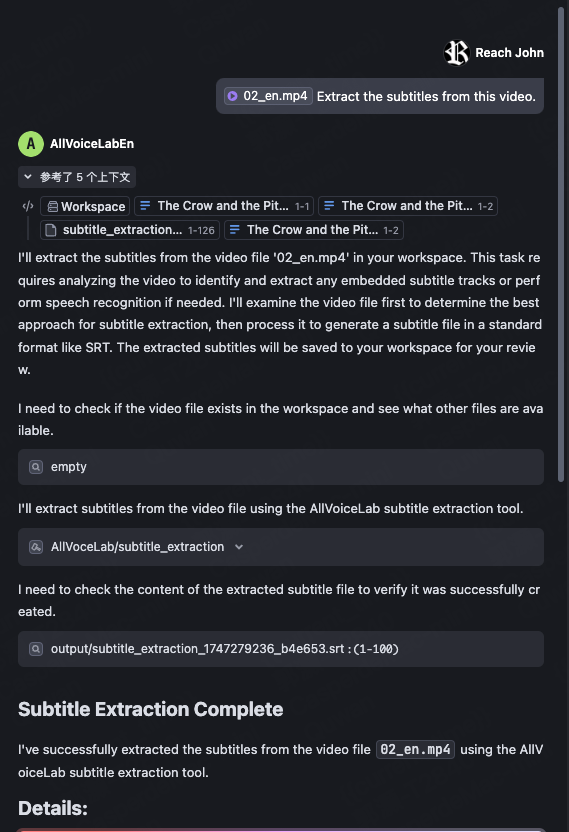Expand the AllVoceLab/subtitle_extraction tool call chevron

(239, 547)
